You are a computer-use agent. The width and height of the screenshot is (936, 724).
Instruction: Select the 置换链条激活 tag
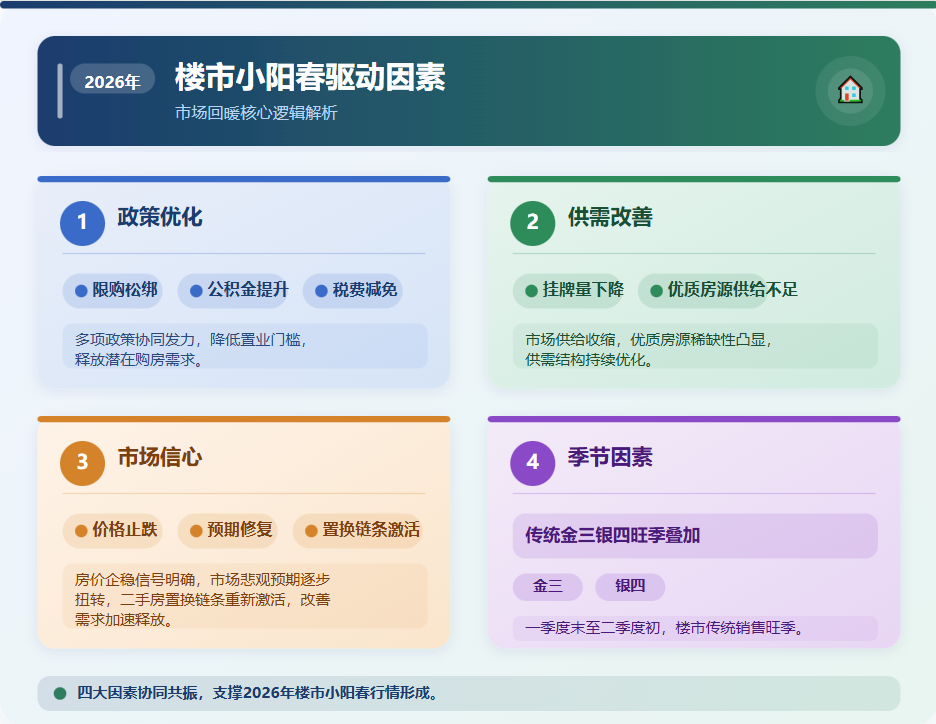coord(358,531)
